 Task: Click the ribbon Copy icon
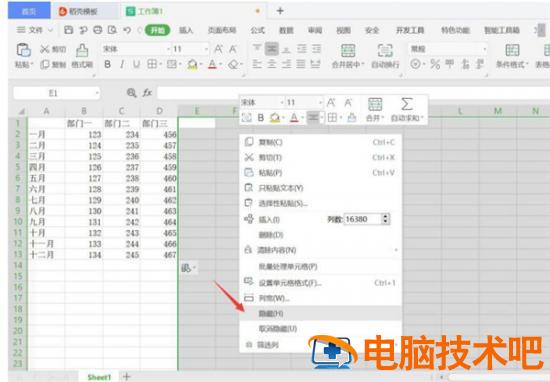[45, 64]
